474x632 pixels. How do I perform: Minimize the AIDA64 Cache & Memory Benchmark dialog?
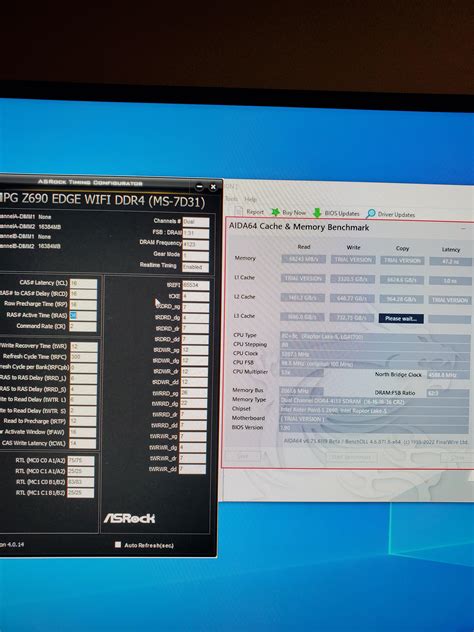[x=462, y=228]
